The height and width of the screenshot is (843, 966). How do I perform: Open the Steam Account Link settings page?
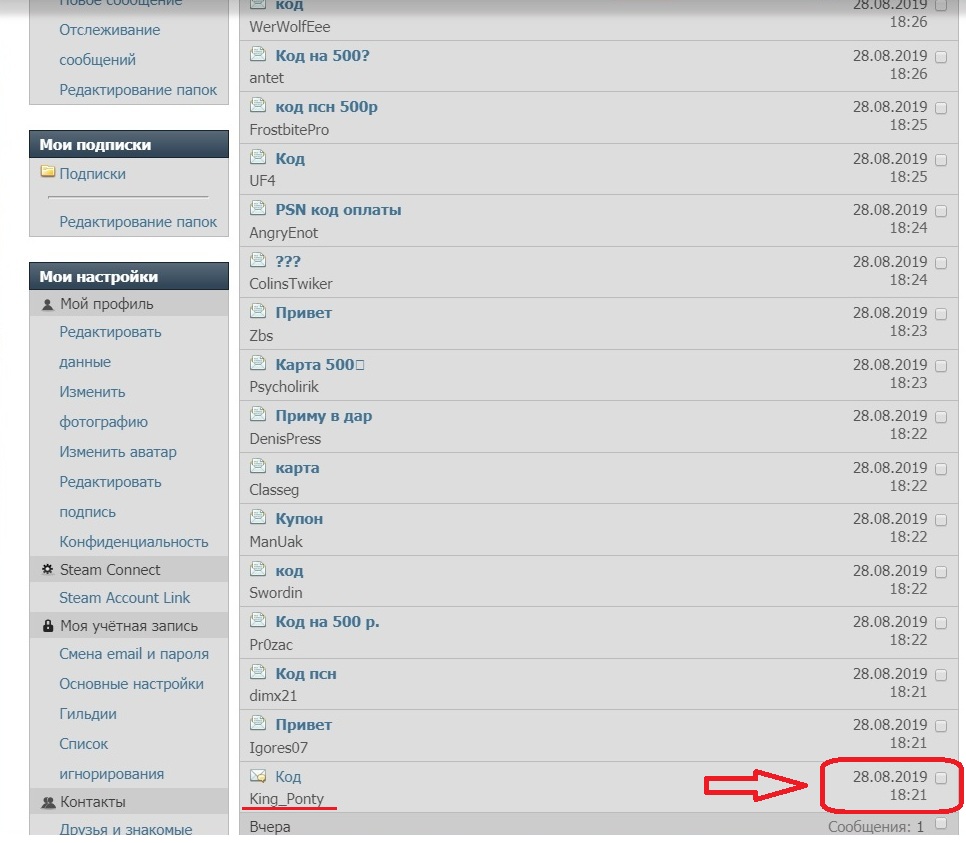(124, 598)
